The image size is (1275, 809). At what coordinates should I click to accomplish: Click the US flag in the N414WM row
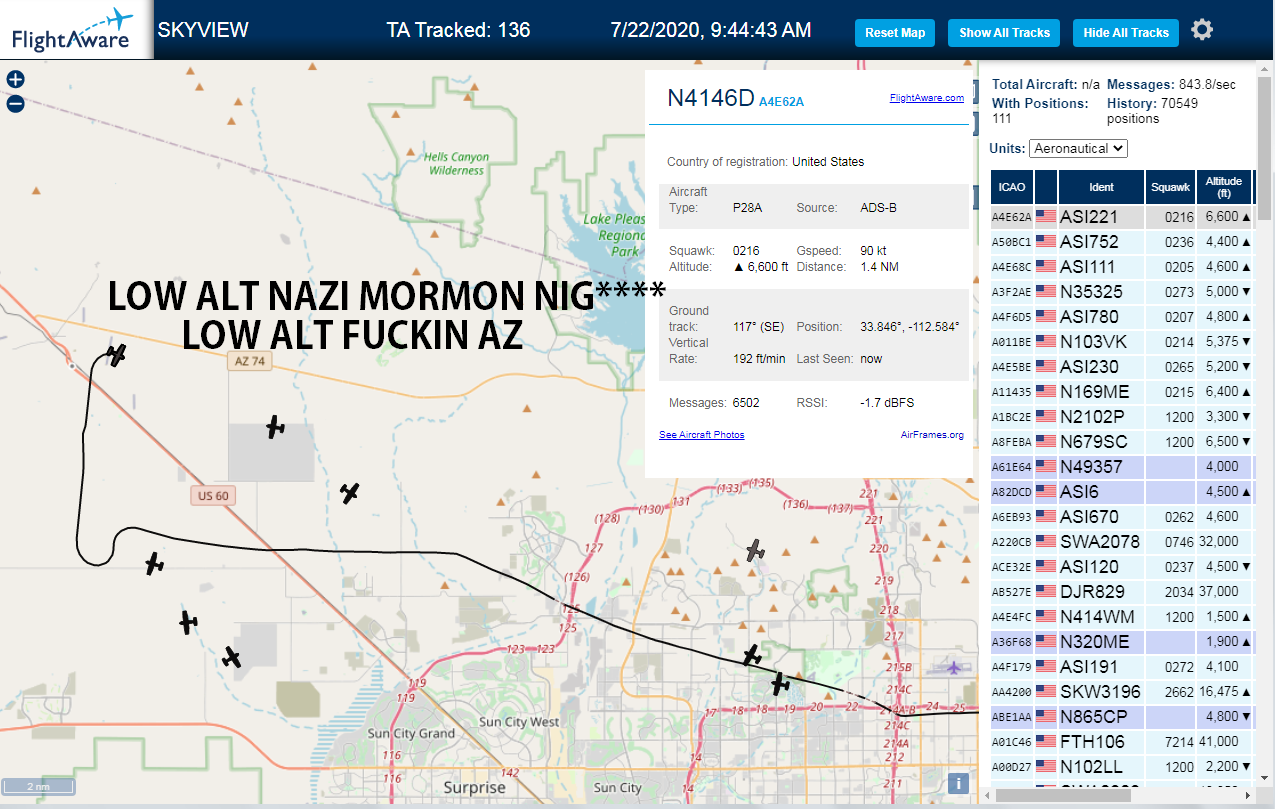[x=1046, y=616]
